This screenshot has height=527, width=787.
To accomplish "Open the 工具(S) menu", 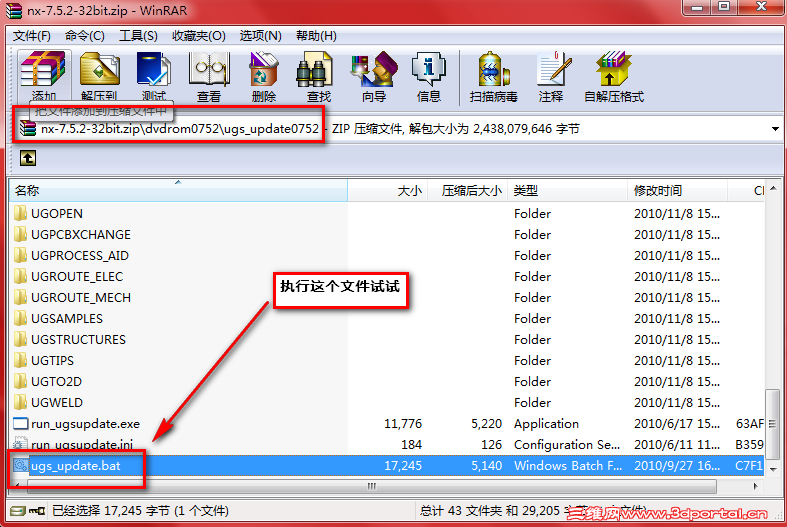I will [x=138, y=36].
